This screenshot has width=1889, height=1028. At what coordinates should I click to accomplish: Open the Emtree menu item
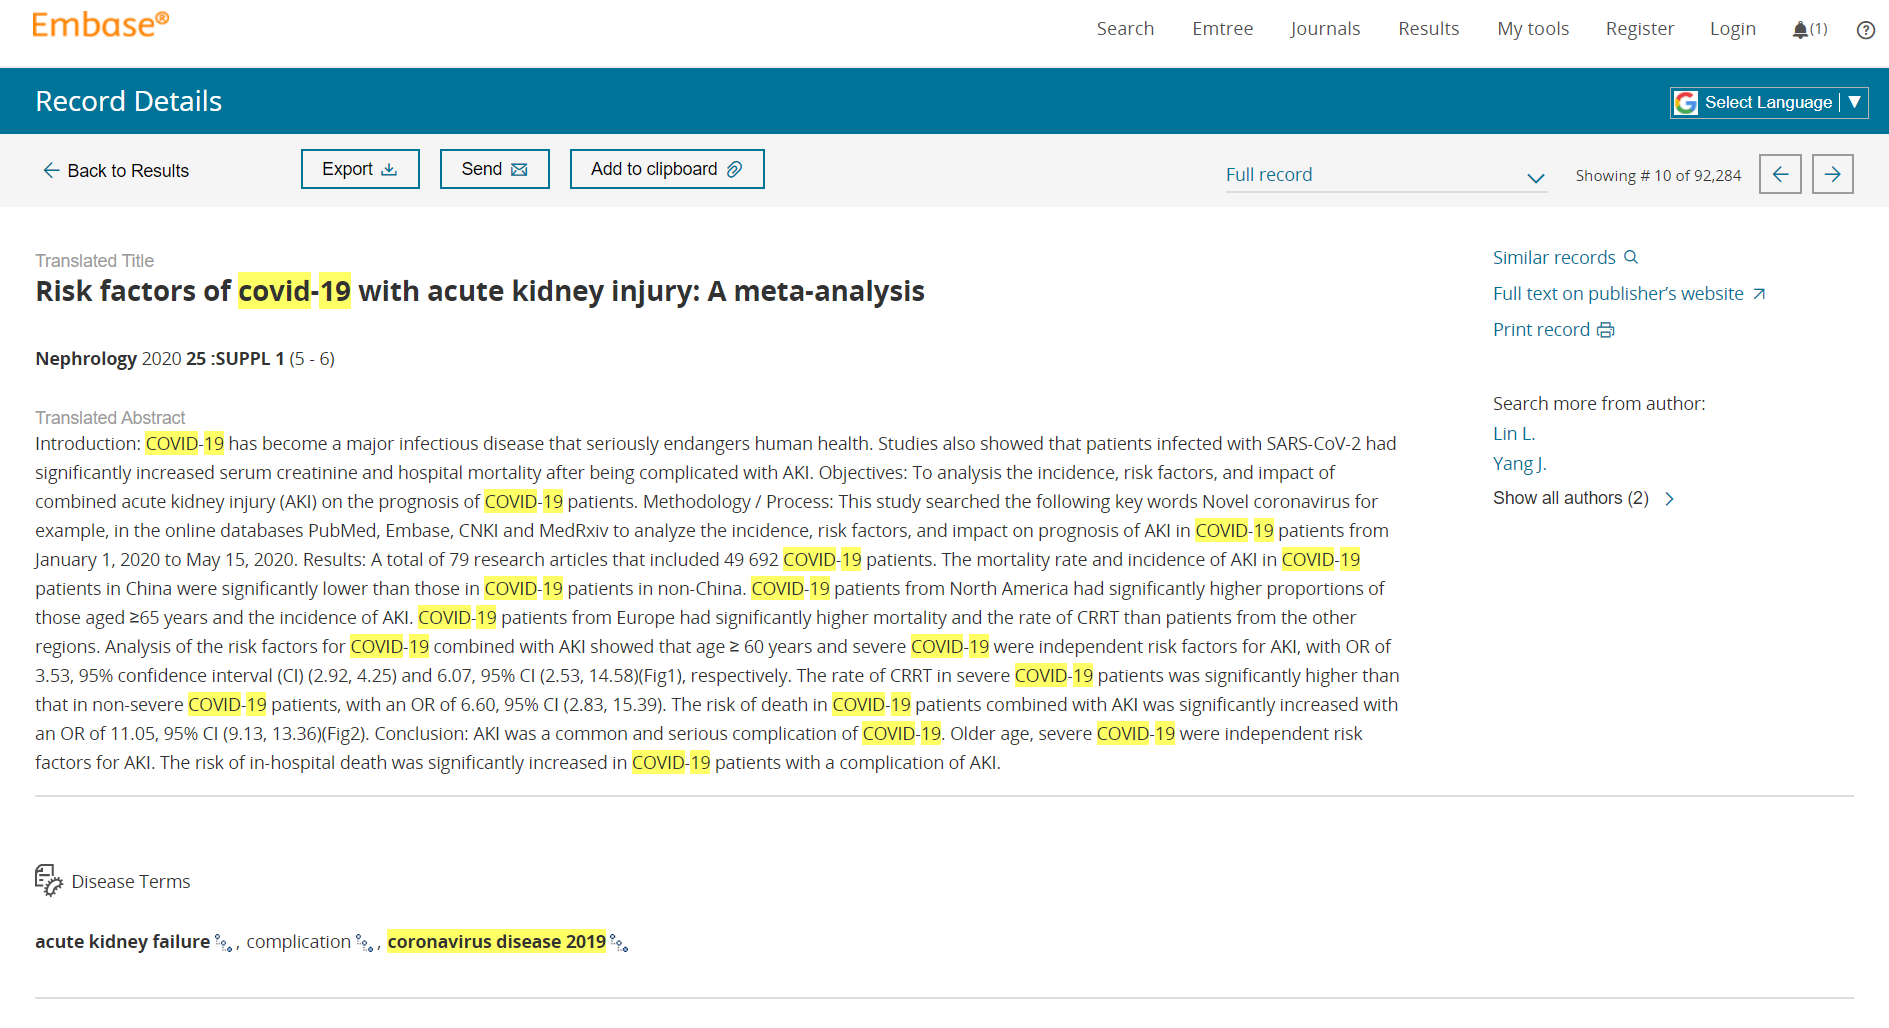[x=1222, y=29]
